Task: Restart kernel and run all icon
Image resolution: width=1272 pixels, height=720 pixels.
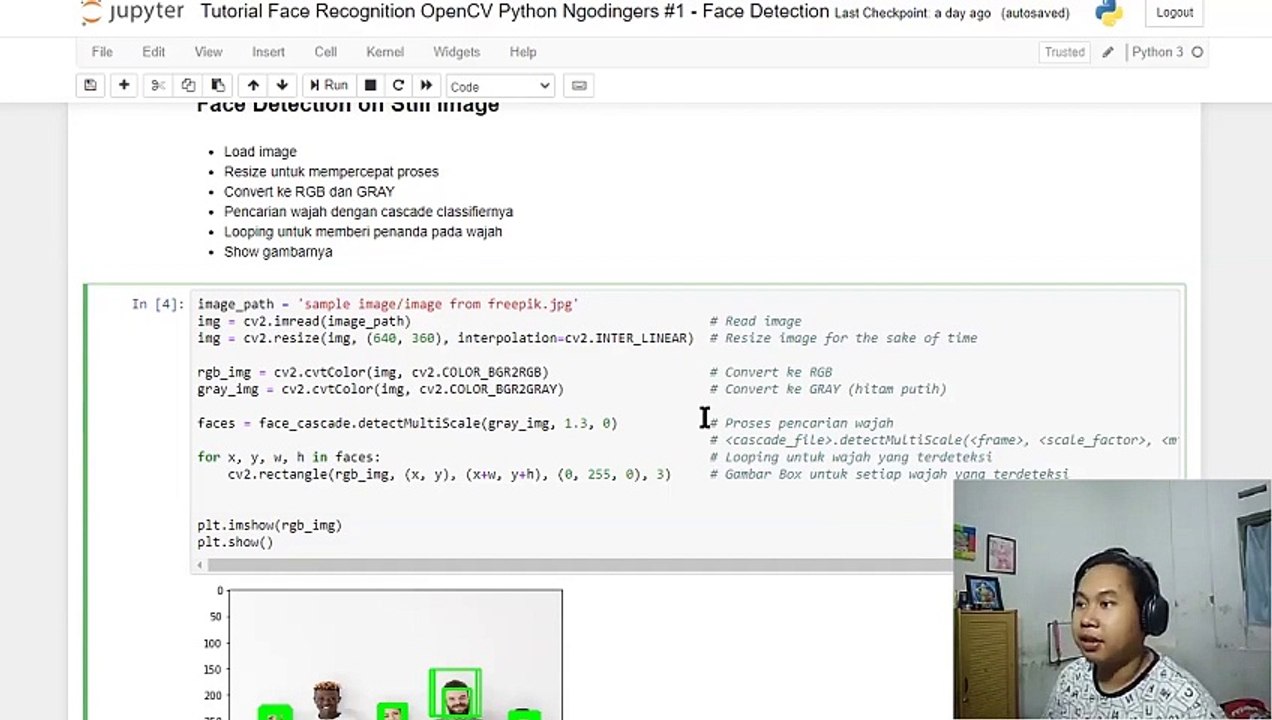Action: coord(426,86)
